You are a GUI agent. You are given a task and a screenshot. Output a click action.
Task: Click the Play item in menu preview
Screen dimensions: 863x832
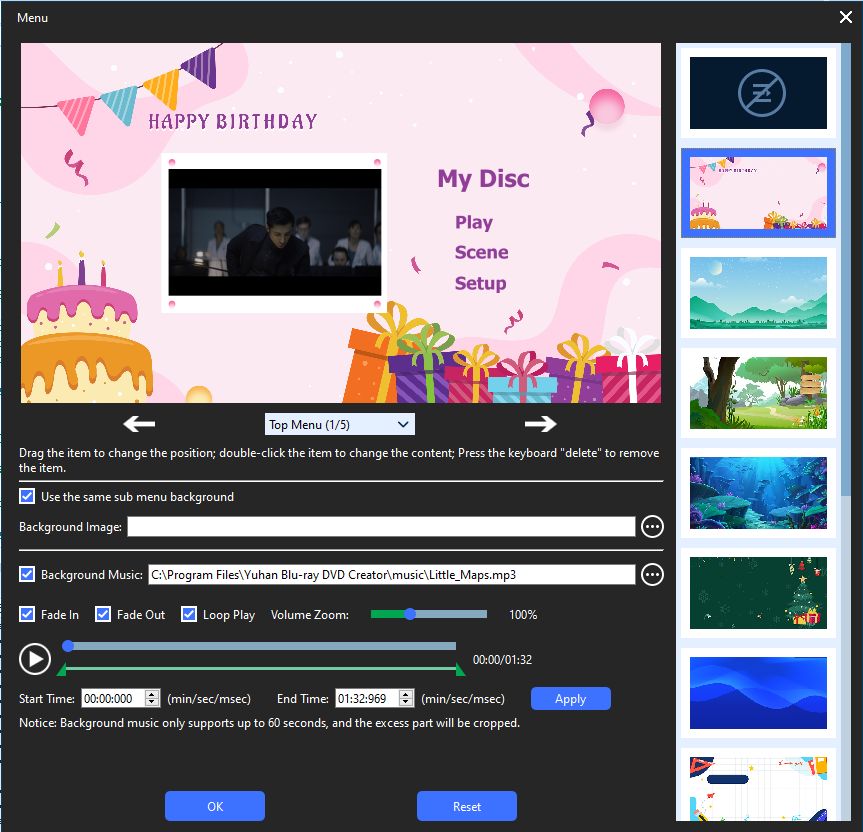(473, 223)
